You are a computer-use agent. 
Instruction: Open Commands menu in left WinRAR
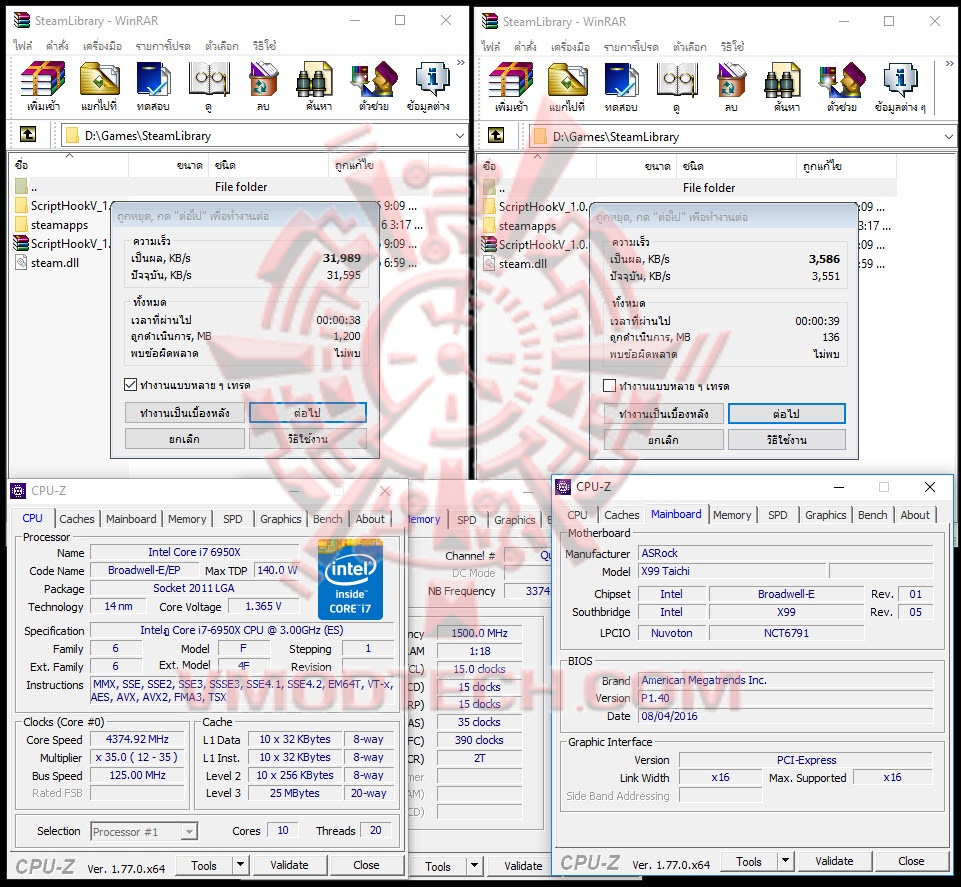57,45
